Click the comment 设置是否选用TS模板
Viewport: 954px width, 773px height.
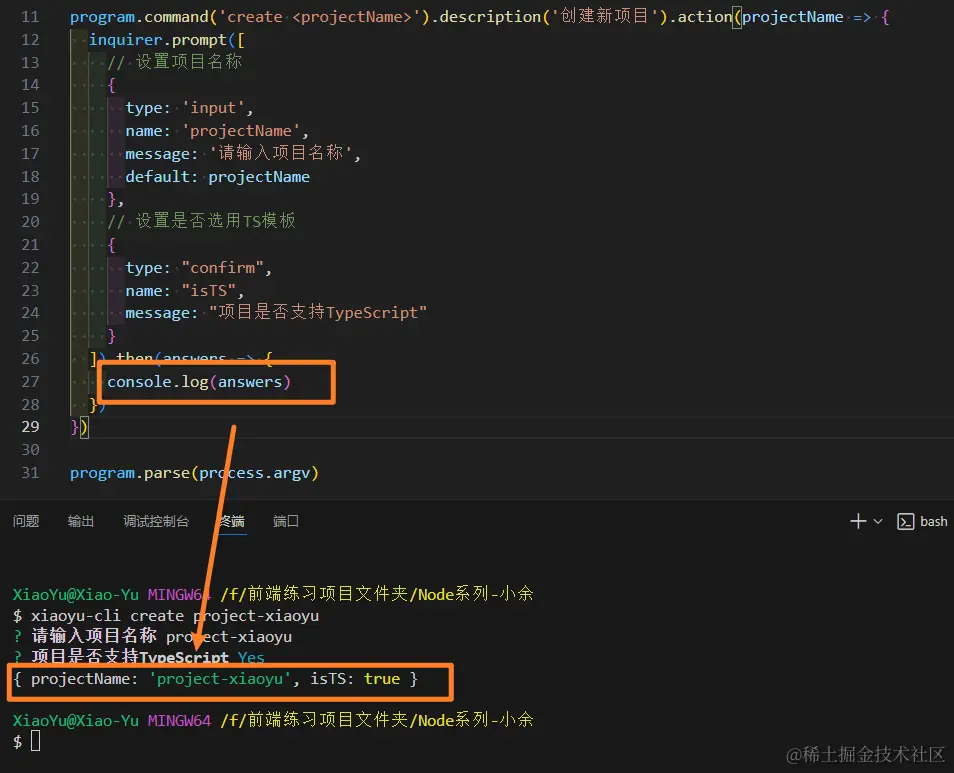click(201, 221)
